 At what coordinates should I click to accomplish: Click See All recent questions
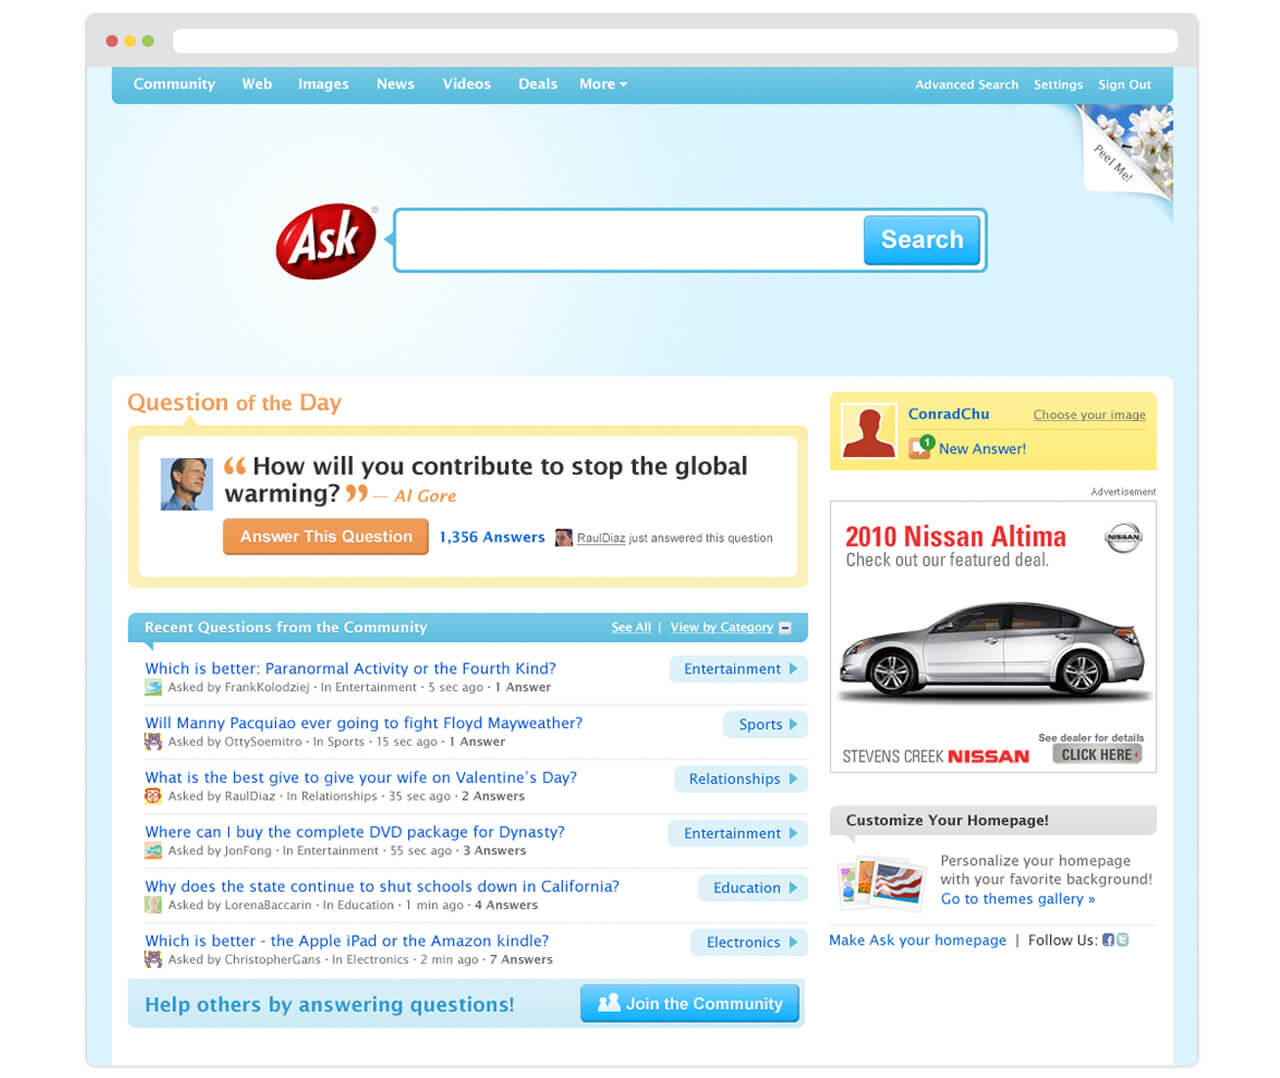tap(631, 628)
